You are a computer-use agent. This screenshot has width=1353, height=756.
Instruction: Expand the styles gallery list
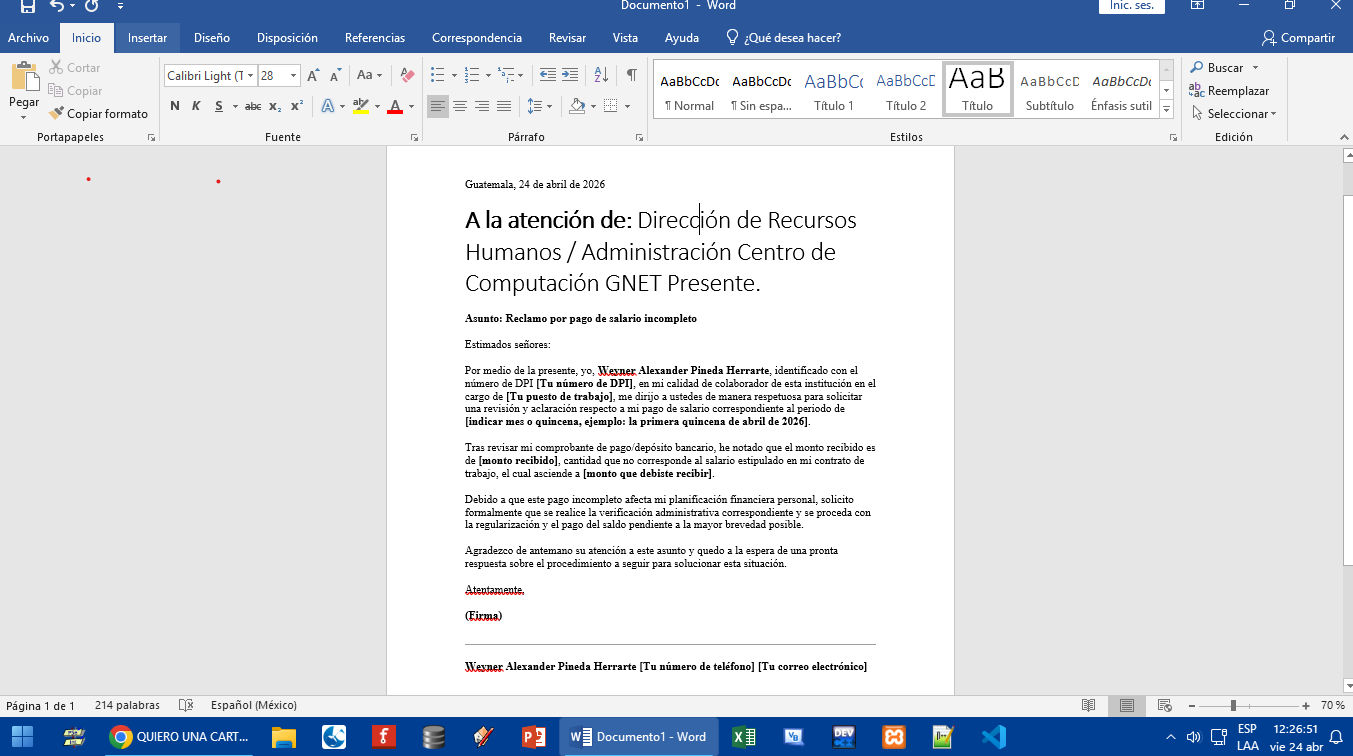[x=1166, y=108]
